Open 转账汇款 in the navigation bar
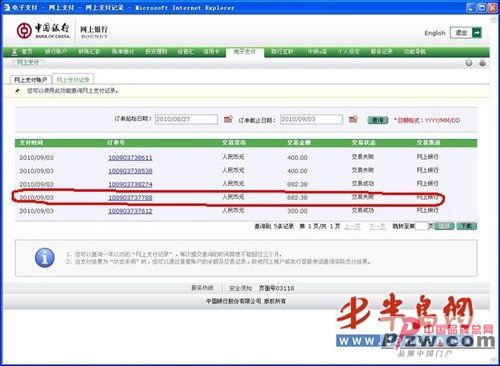Viewport: 500px width, 366px height. pos(89,52)
